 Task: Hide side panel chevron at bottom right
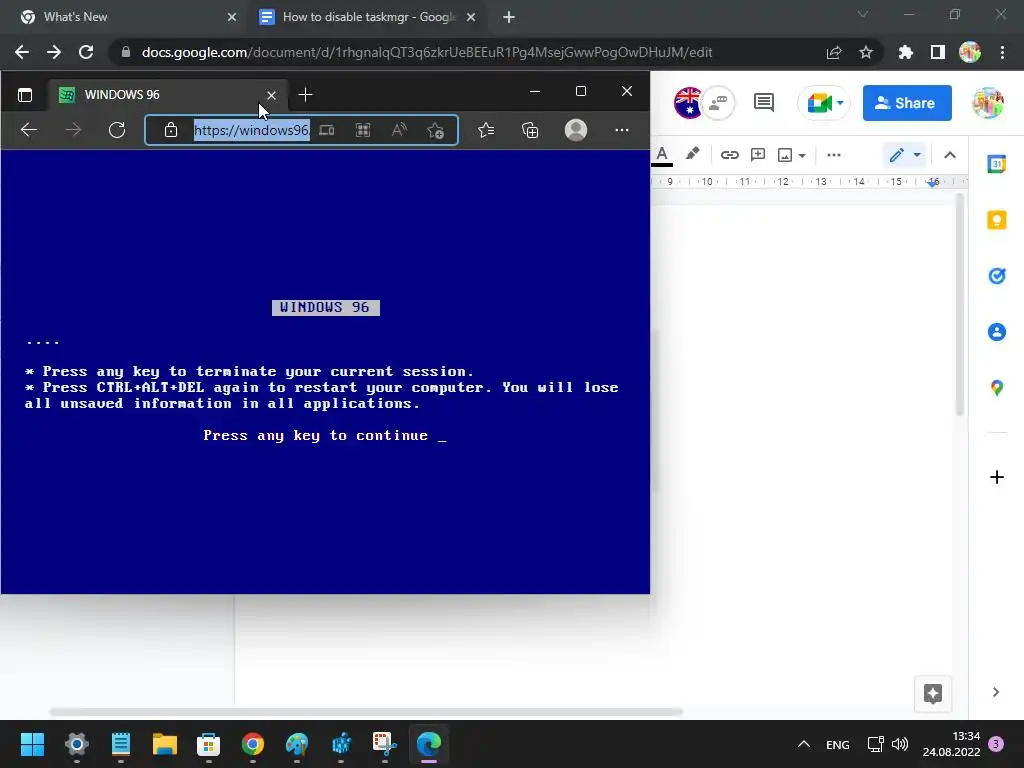(x=995, y=692)
